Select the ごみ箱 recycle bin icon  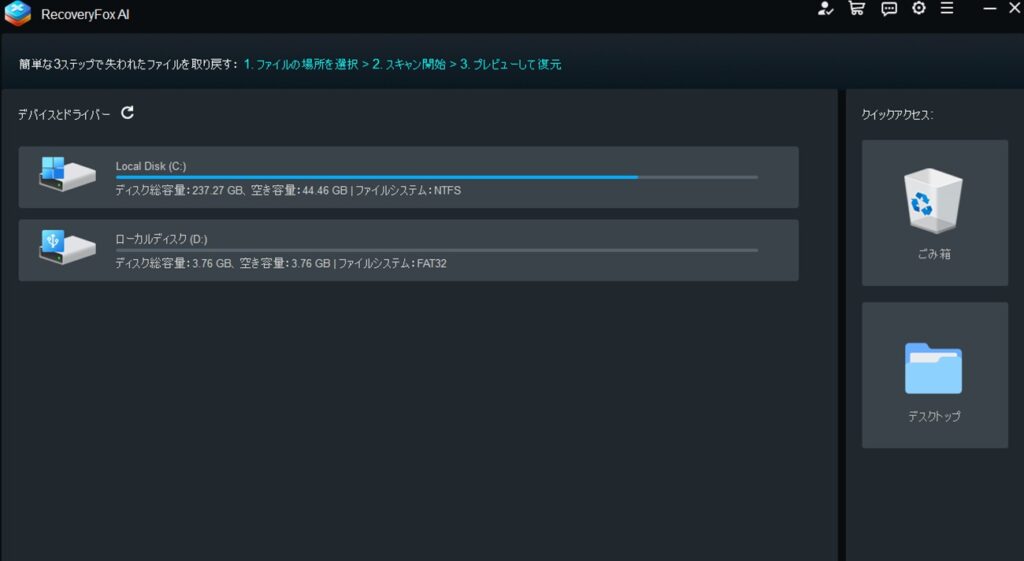(932, 199)
